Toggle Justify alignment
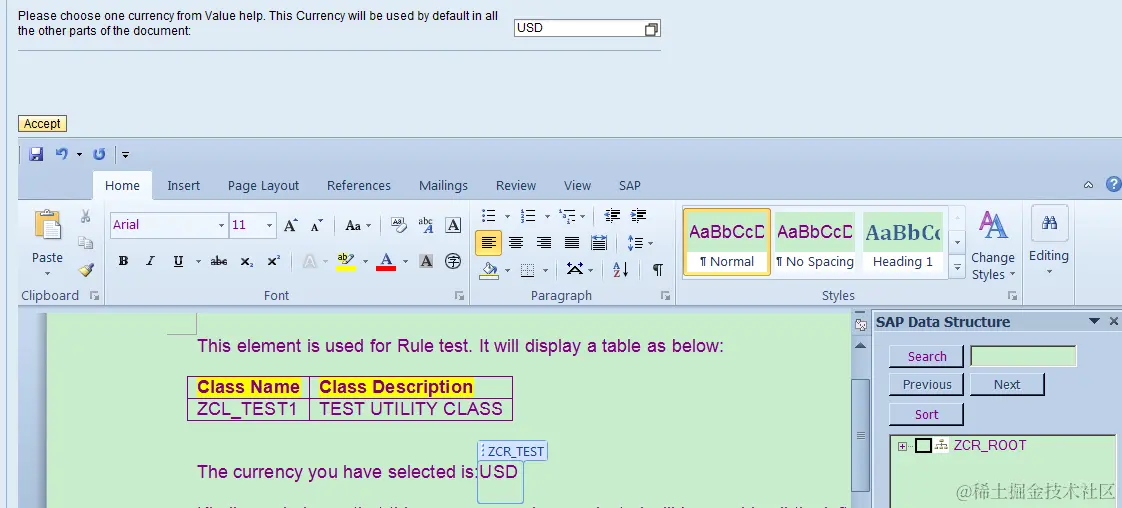The width and height of the screenshot is (1122, 508). click(x=571, y=243)
